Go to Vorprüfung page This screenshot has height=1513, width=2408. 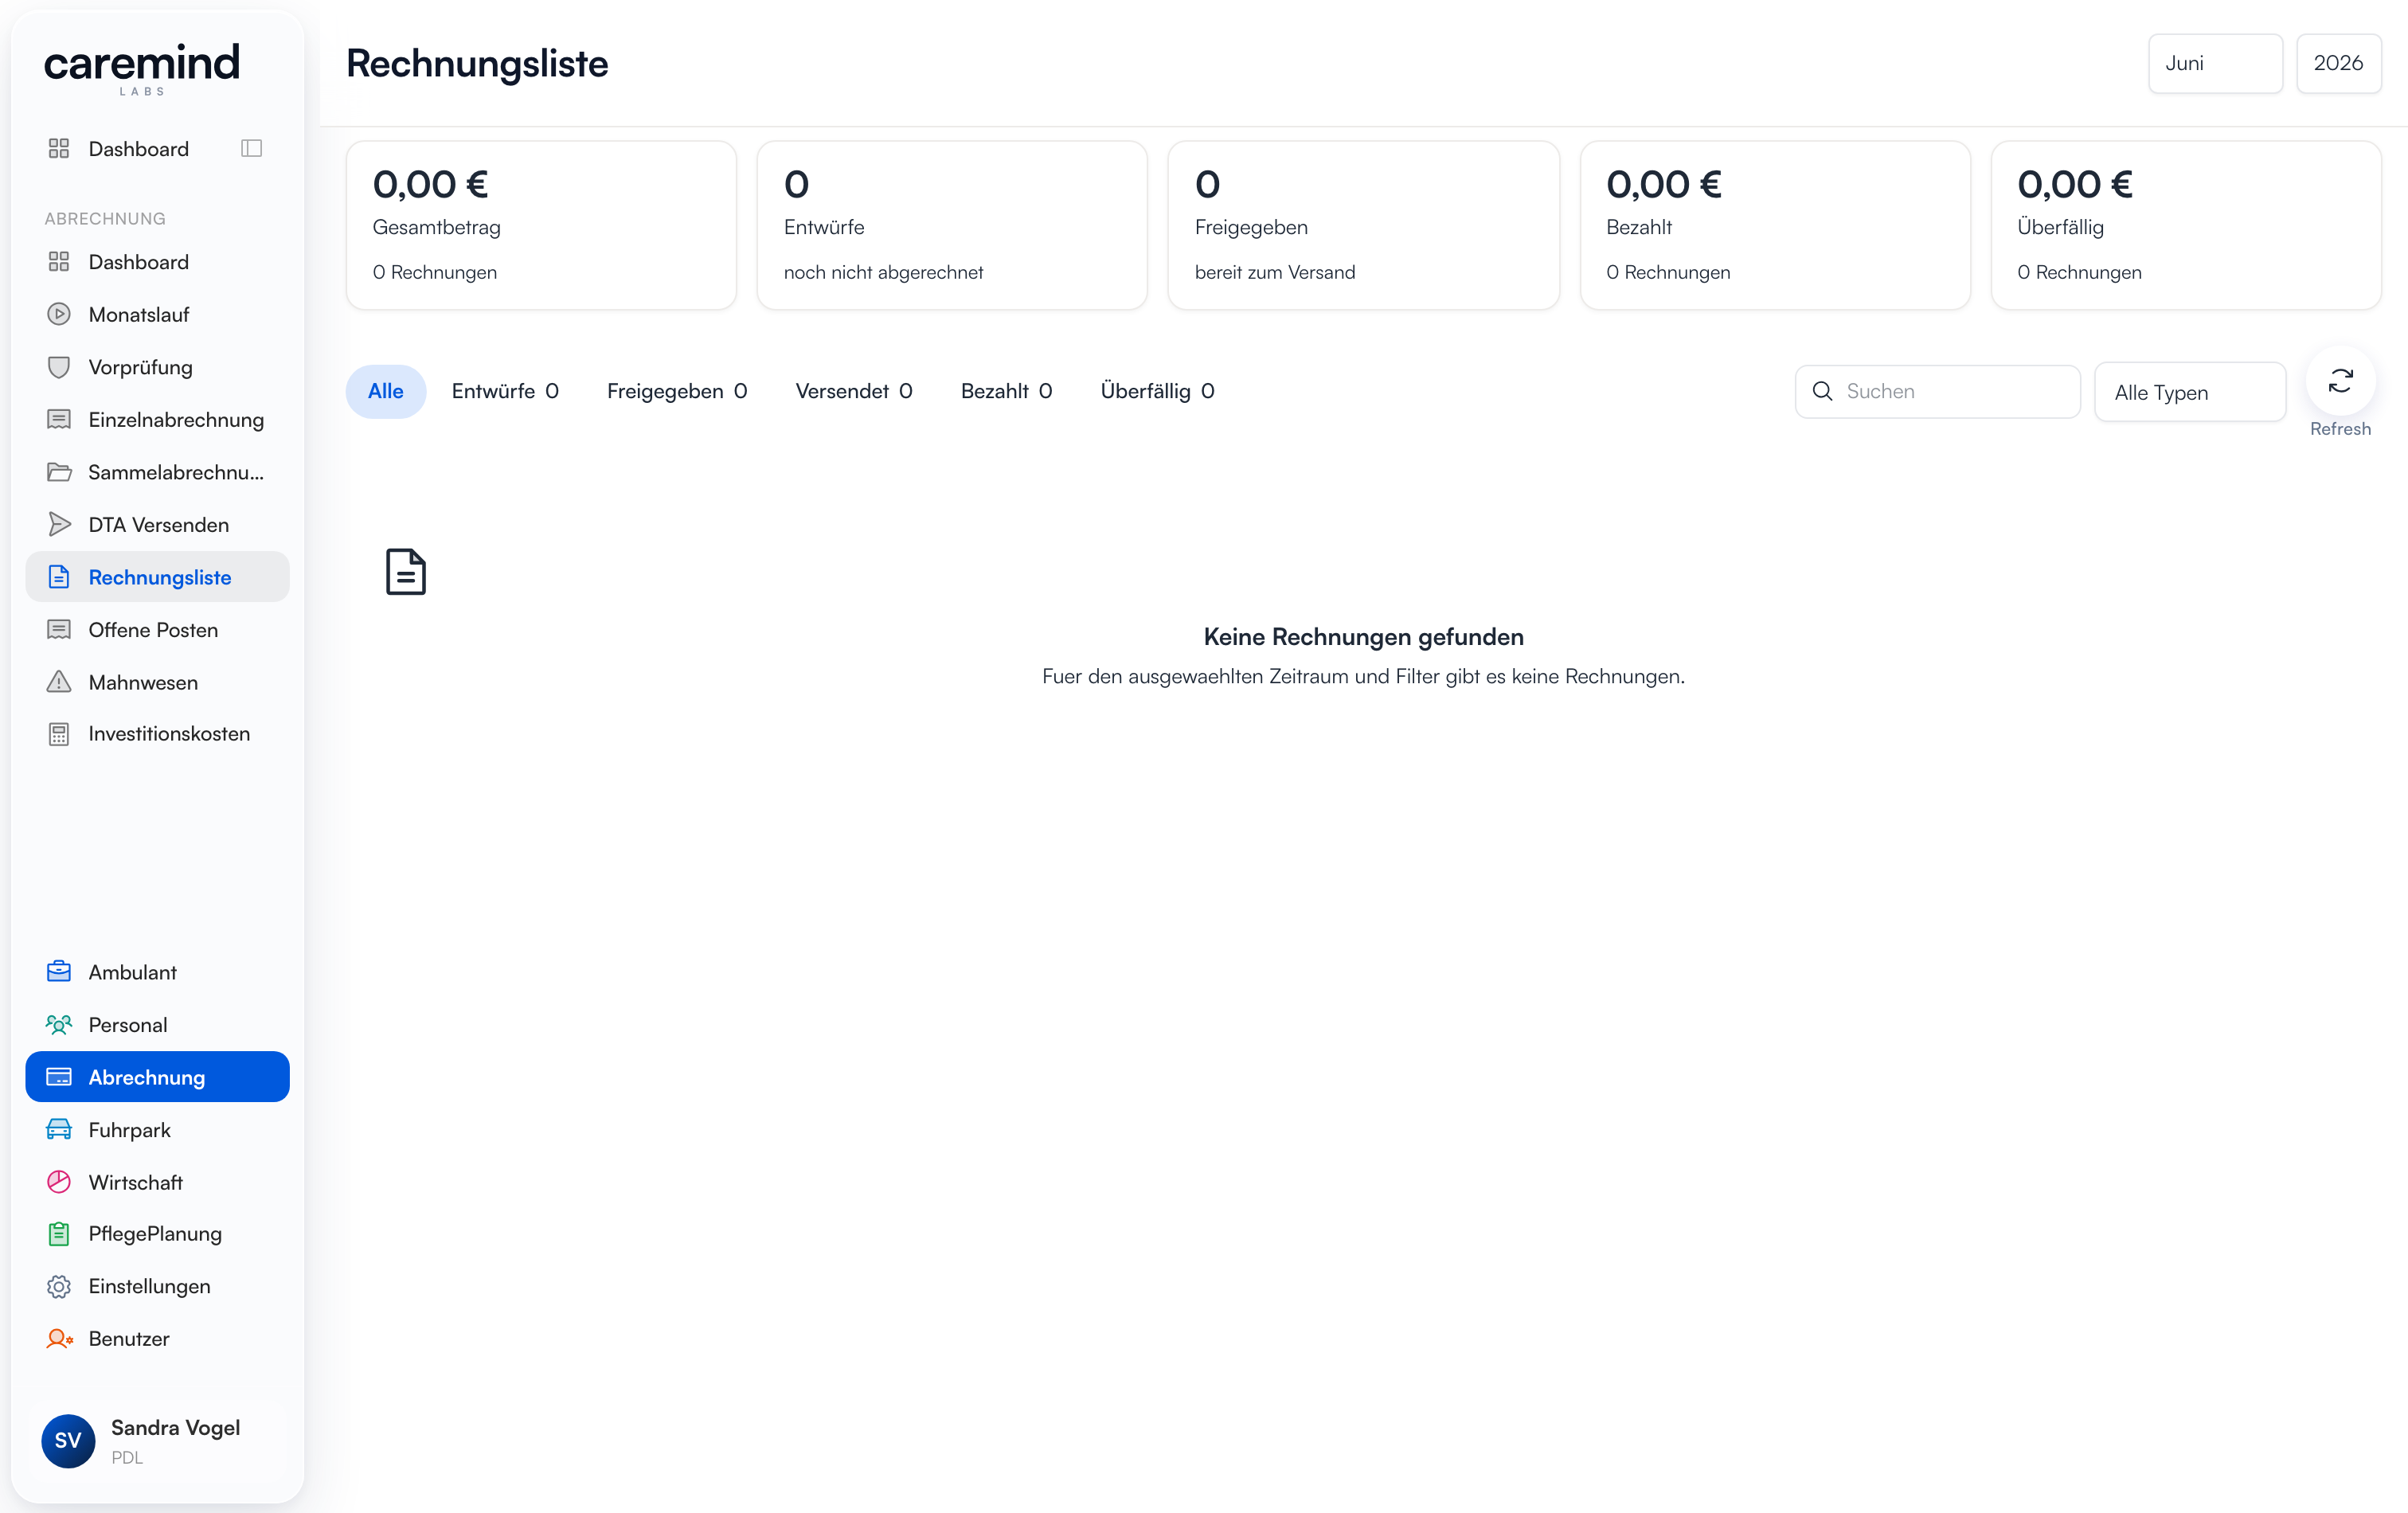point(157,367)
